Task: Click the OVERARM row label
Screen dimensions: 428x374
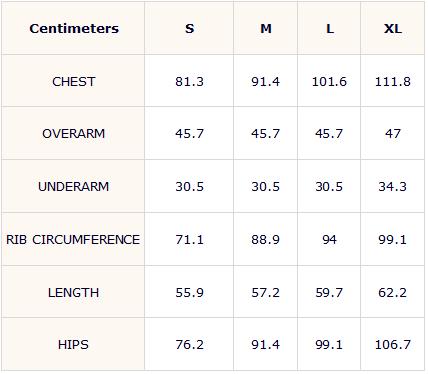Action: point(74,134)
